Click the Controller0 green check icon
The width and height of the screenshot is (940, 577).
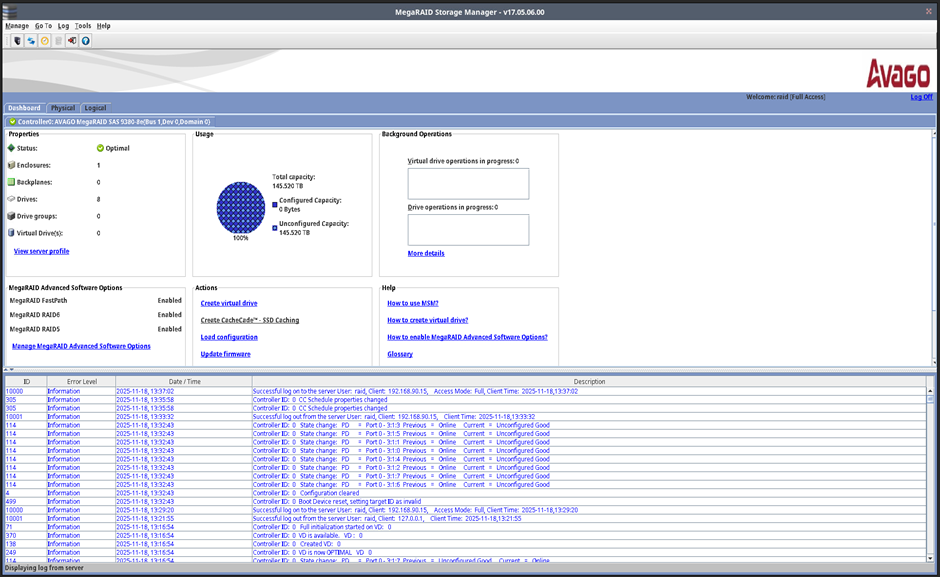click(x=11, y=121)
